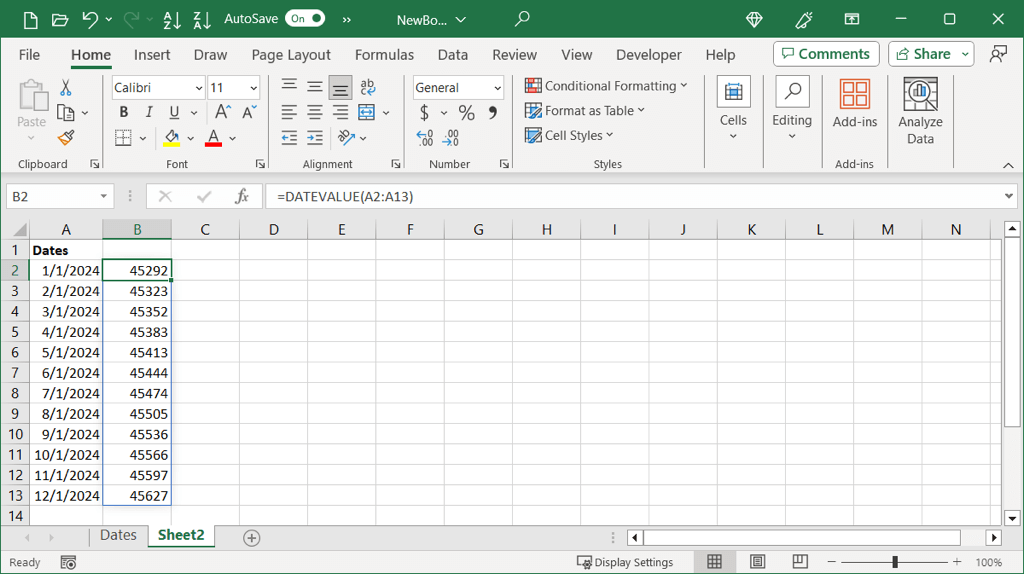Image resolution: width=1024 pixels, height=574 pixels.
Task: Click the Cut scissors icon
Action: pos(66,88)
